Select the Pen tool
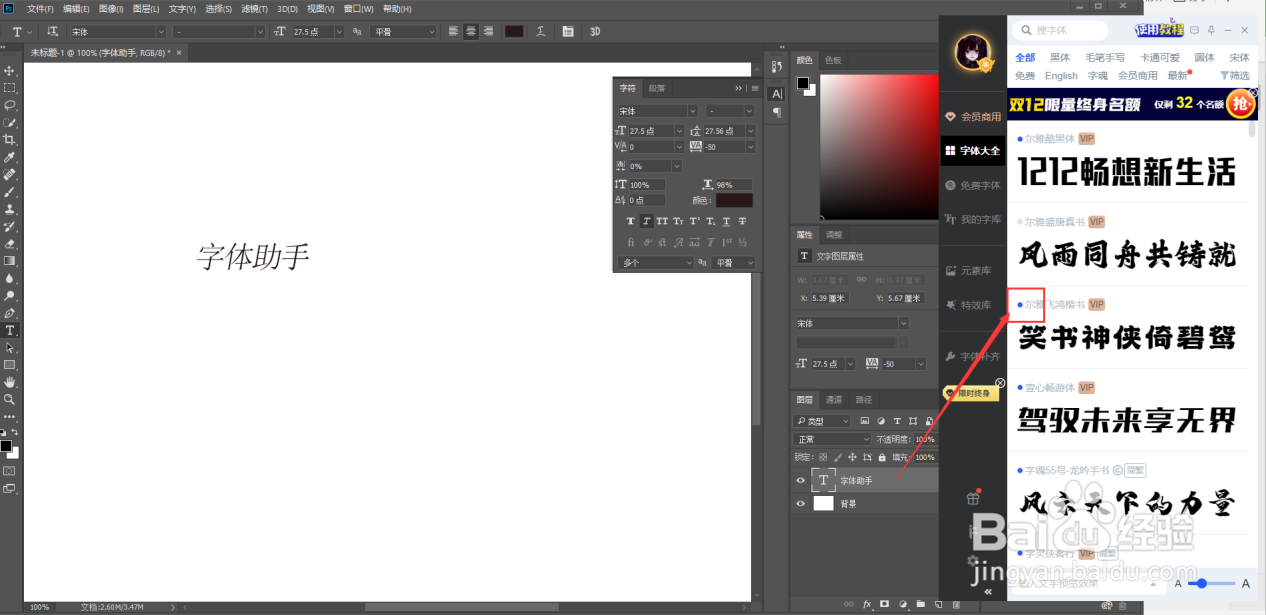Viewport: 1266px width, 615px height. point(10,313)
